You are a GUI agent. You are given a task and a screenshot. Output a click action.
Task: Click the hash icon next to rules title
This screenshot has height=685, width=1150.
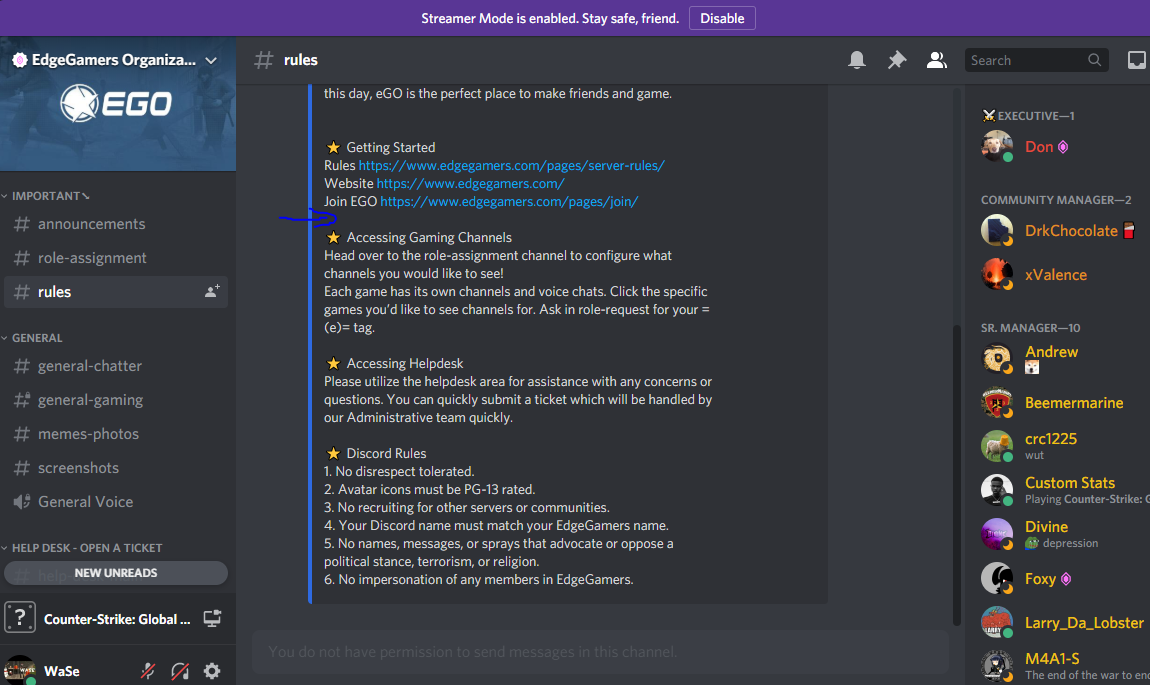coord(263,60)
